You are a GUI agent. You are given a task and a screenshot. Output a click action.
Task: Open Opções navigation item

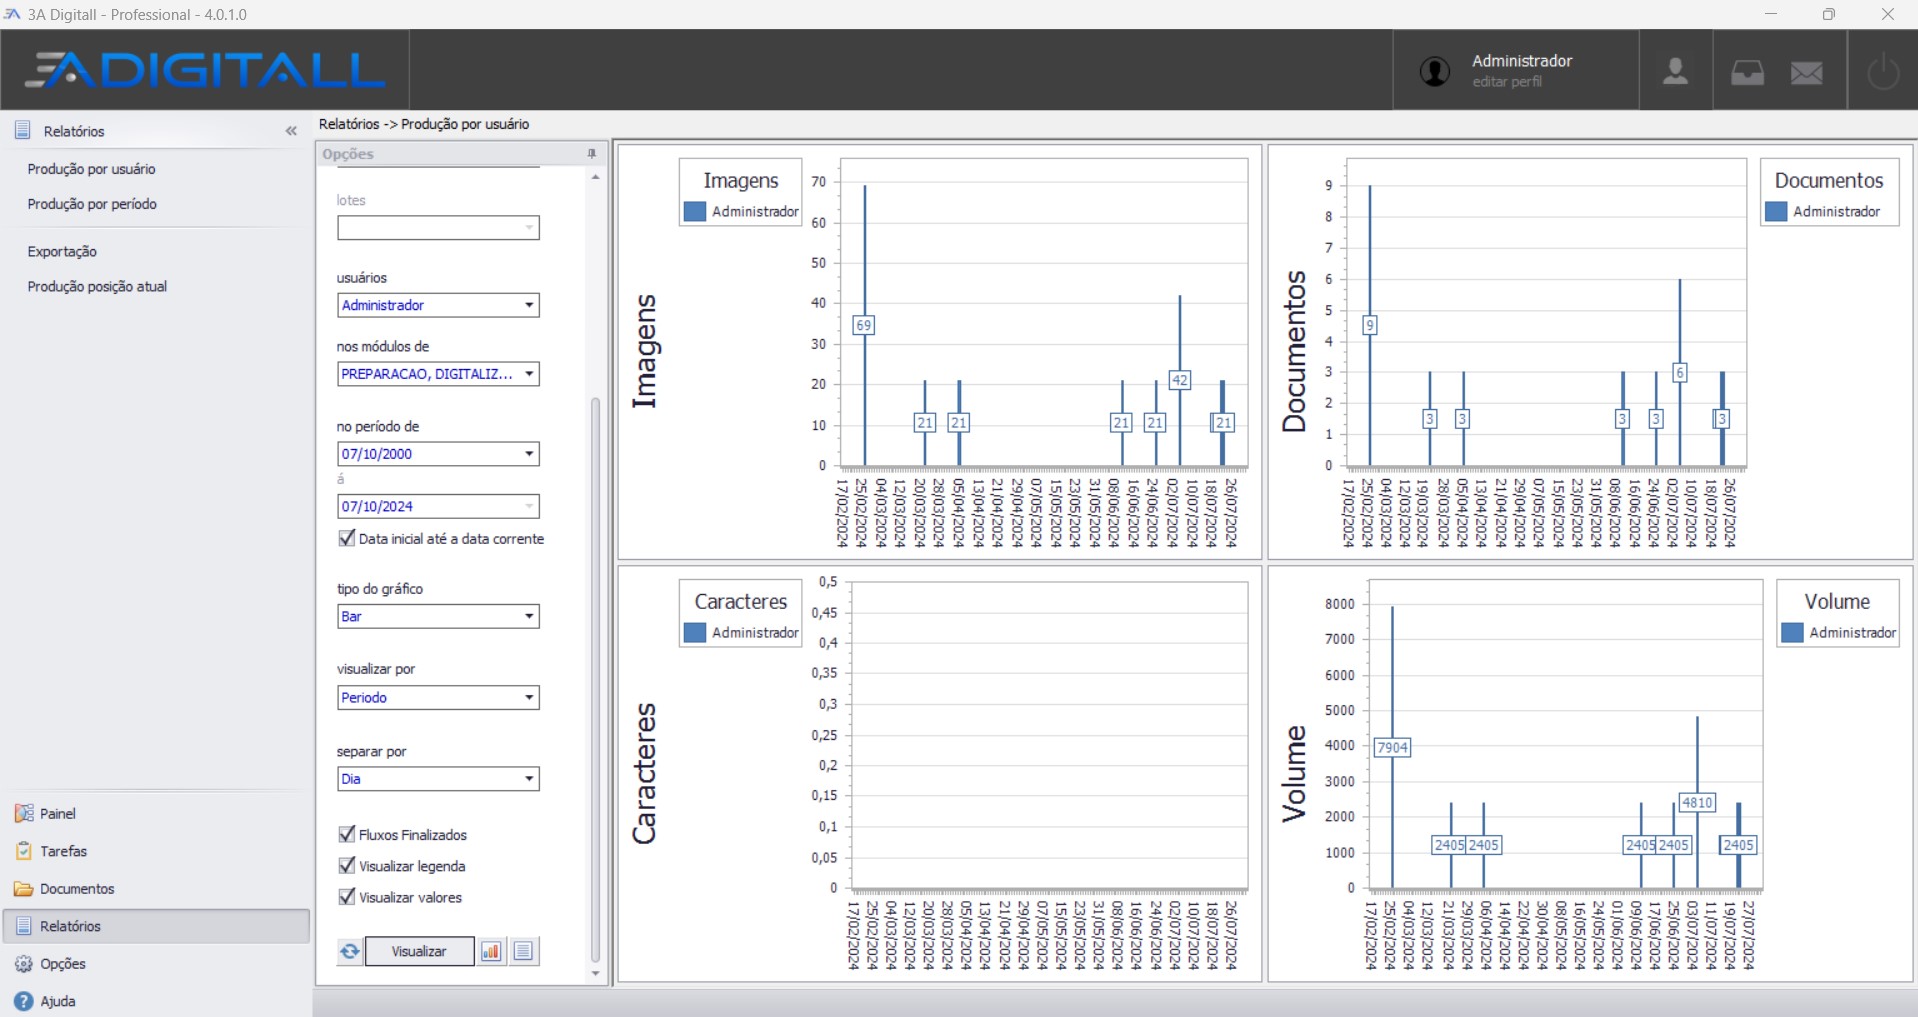pyautogui.click(x=63, y=964)
